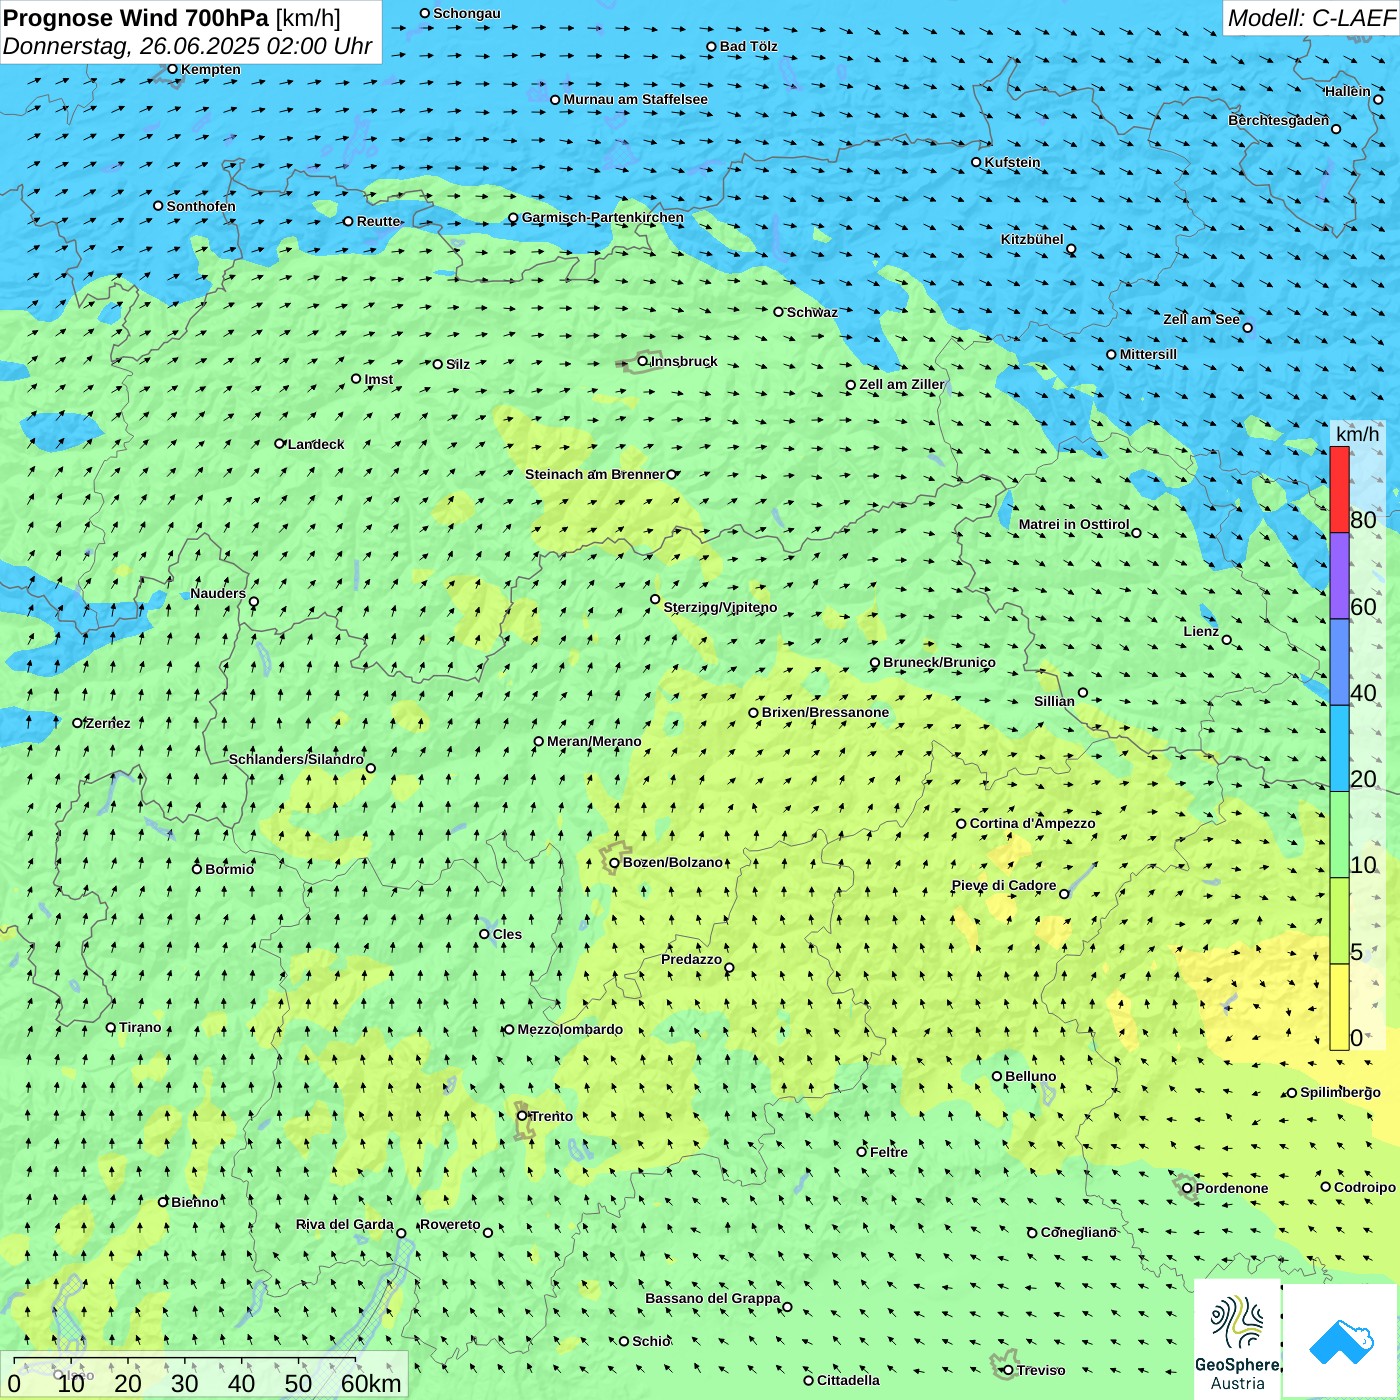Select the Kufstein location marker
Viewport: 1400px width, 1400px height.
(x=977, y=162)
